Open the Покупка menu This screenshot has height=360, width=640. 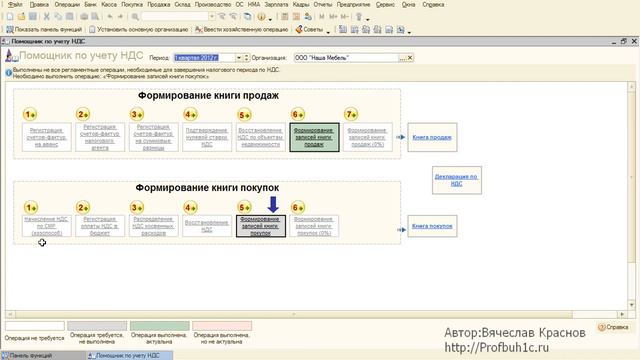point(132,4)
